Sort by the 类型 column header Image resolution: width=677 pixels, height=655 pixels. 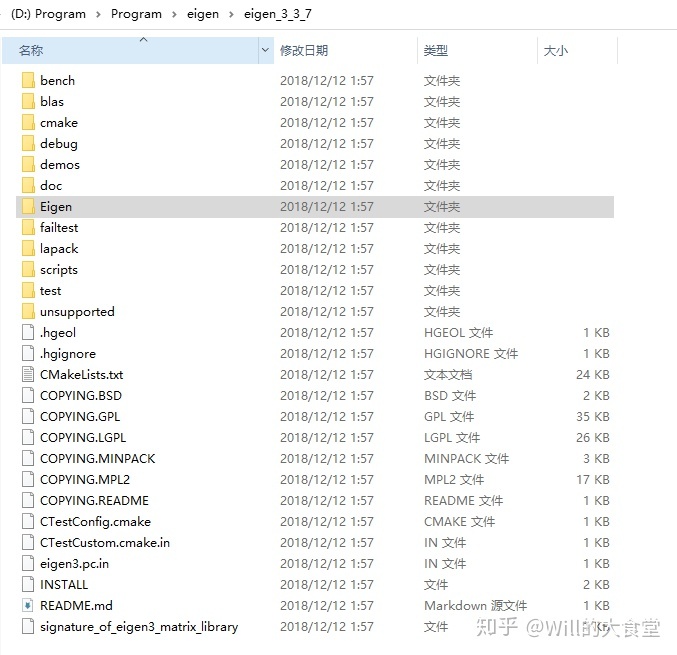[478, 50]
